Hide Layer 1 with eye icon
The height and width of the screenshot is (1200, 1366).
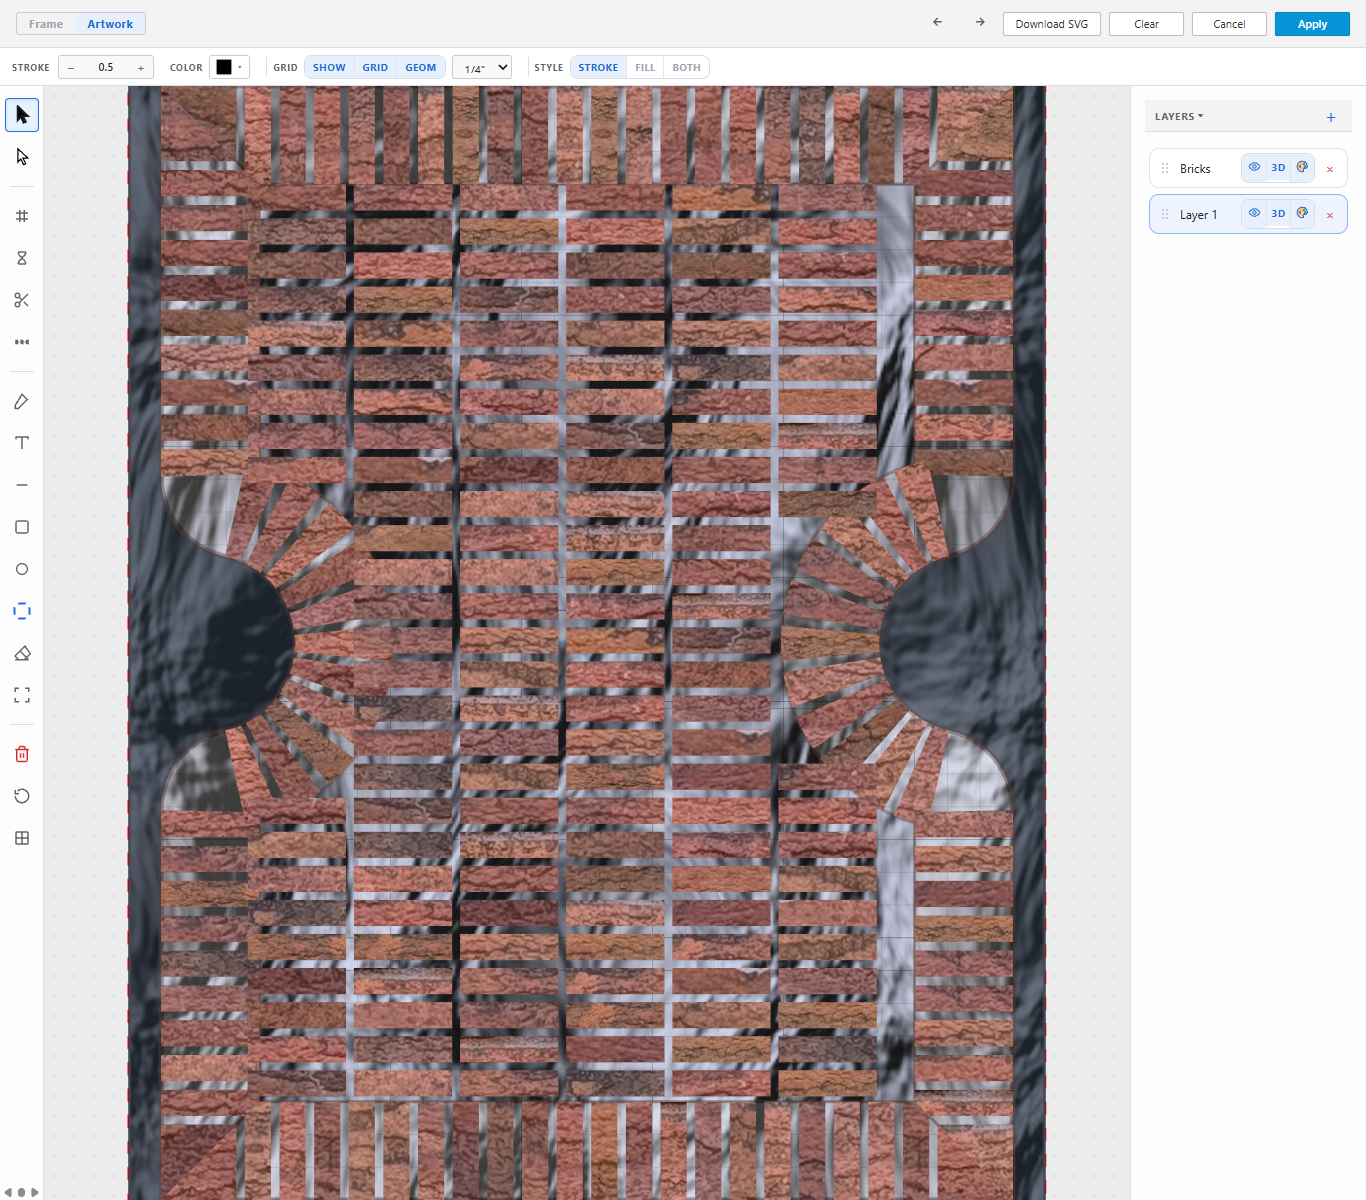tap(1254, 213)
